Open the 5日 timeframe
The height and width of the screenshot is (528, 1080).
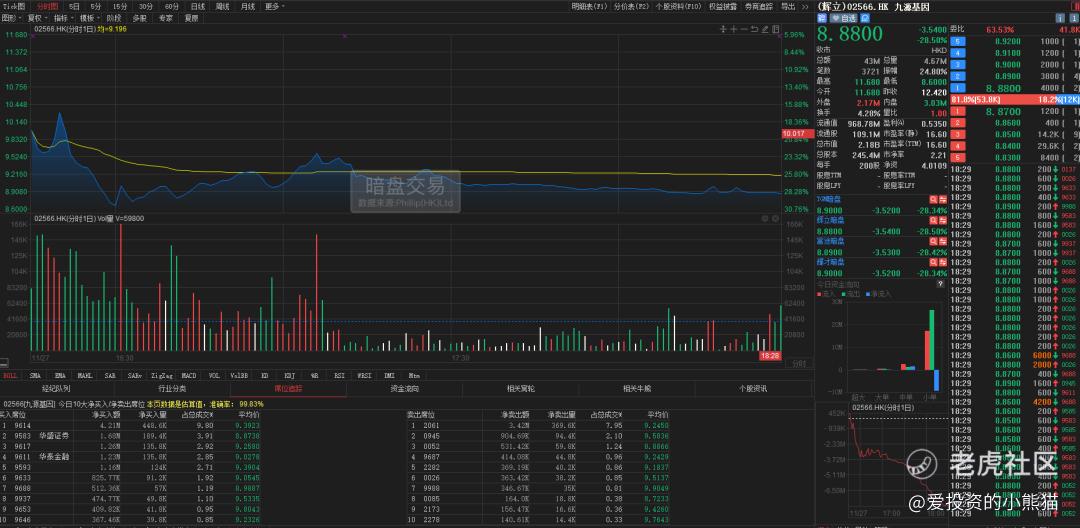tap(74, 6)
